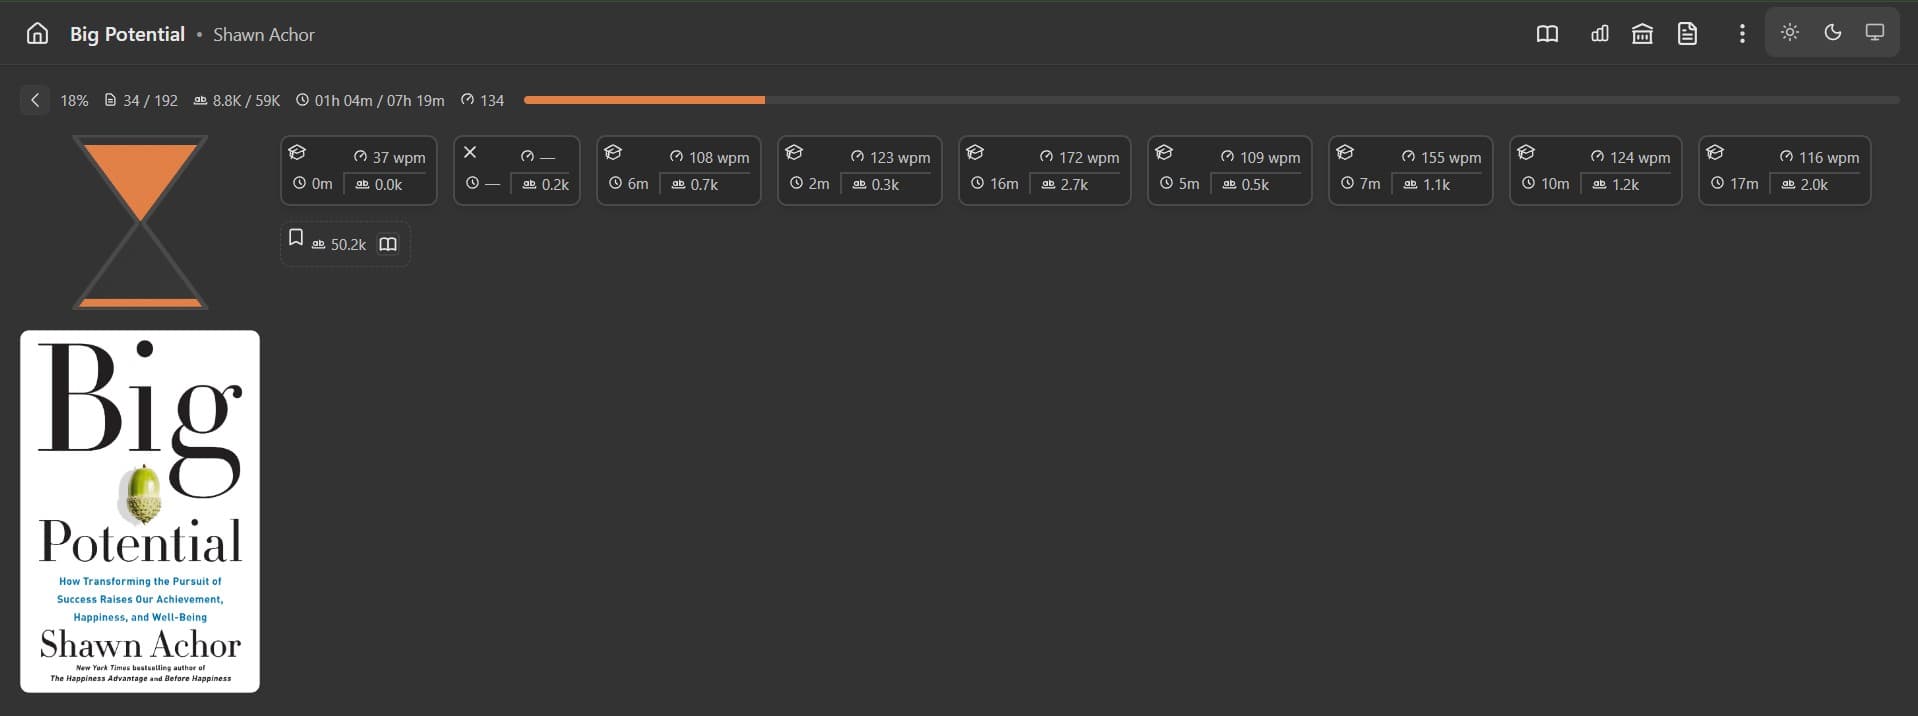Click the Big Potential book cover
The image size is (1918, 716).
click(140, 511)
